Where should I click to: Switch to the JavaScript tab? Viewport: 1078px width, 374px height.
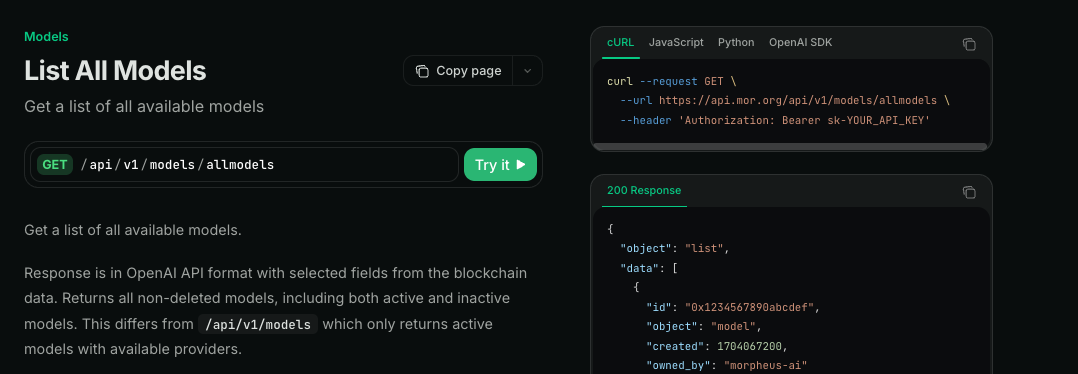coord(676,43)
